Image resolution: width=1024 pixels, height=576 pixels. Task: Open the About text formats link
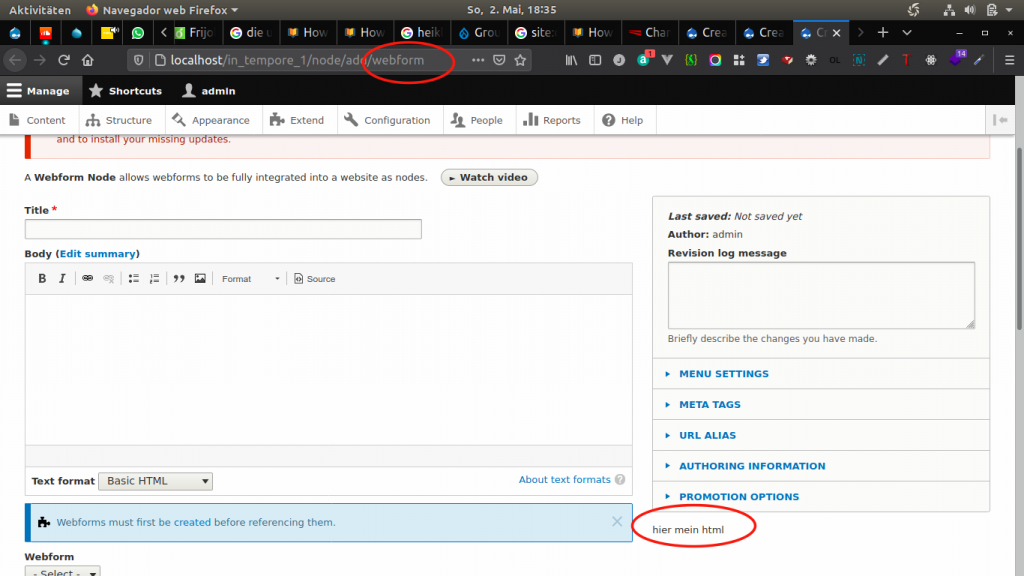coord(564,480)
